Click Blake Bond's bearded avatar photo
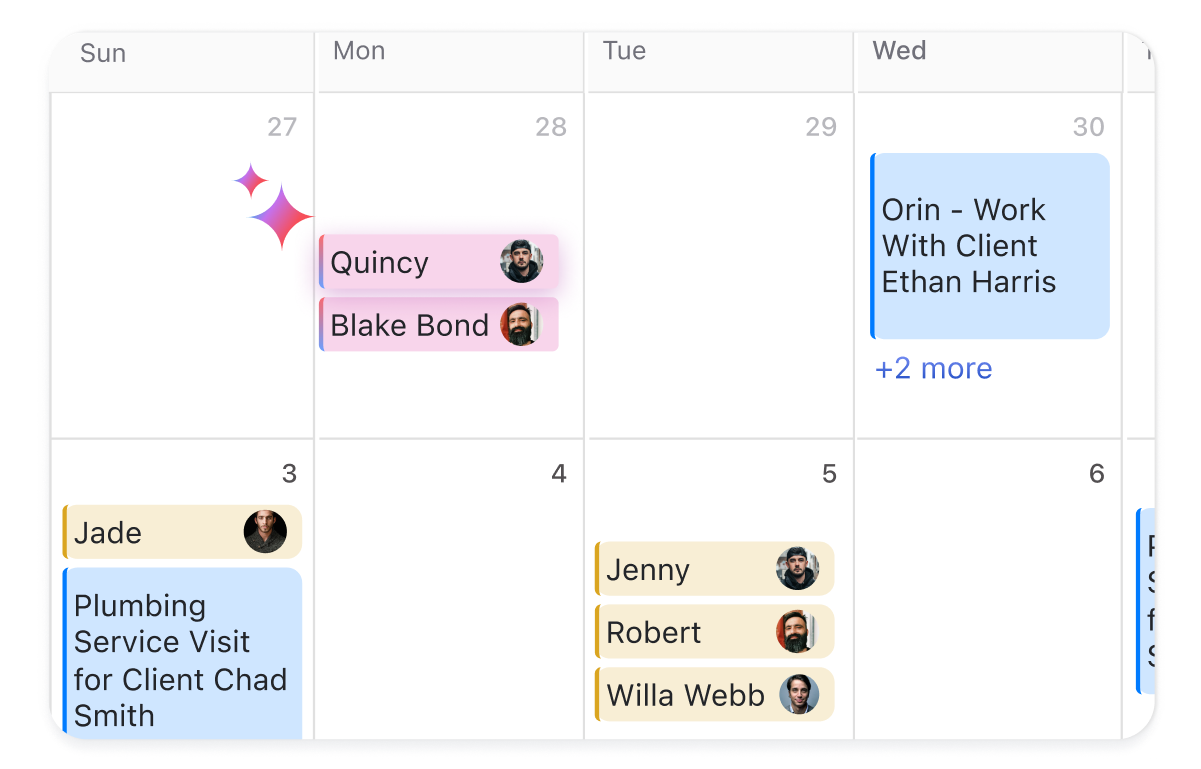The image size is (1201, 769). point(522,325)
